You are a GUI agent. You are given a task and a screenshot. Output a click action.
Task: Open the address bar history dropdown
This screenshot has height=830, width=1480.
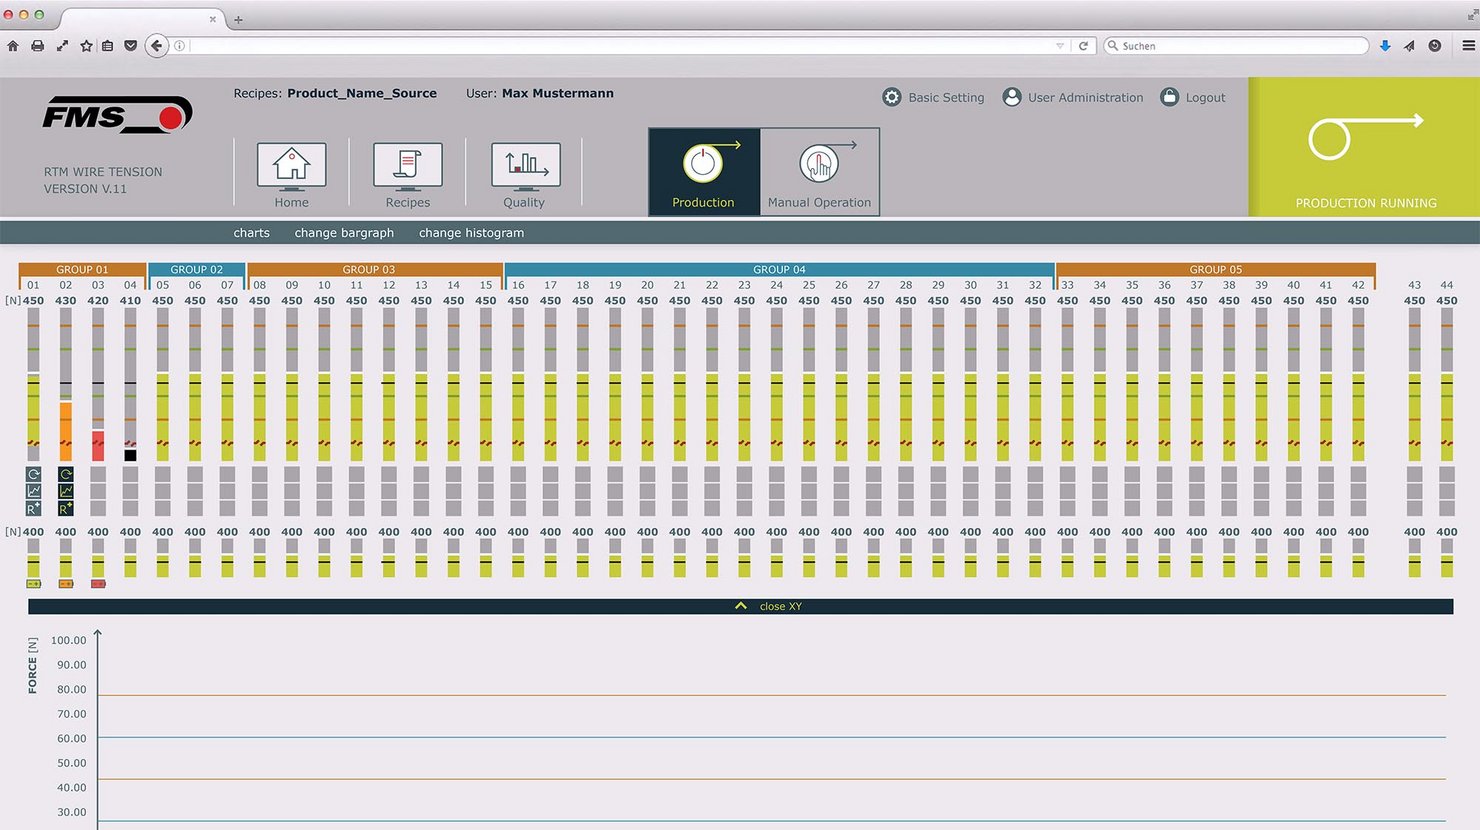(x=1060, y=46)
